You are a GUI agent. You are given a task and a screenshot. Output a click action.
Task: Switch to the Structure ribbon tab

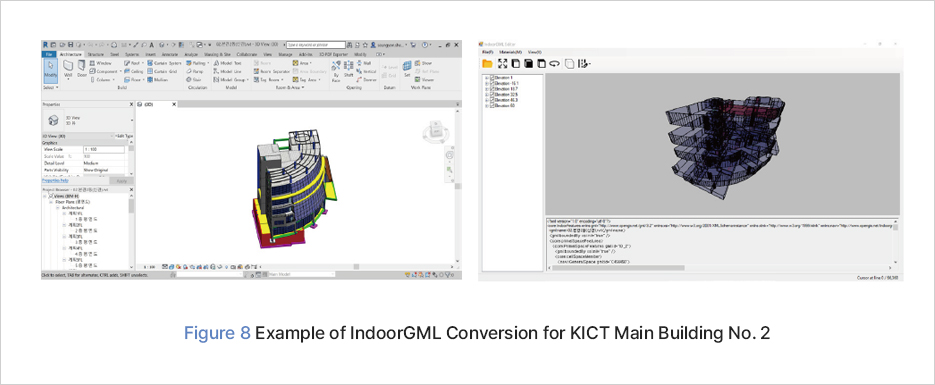pyautogui.click(x=95, y=54)
